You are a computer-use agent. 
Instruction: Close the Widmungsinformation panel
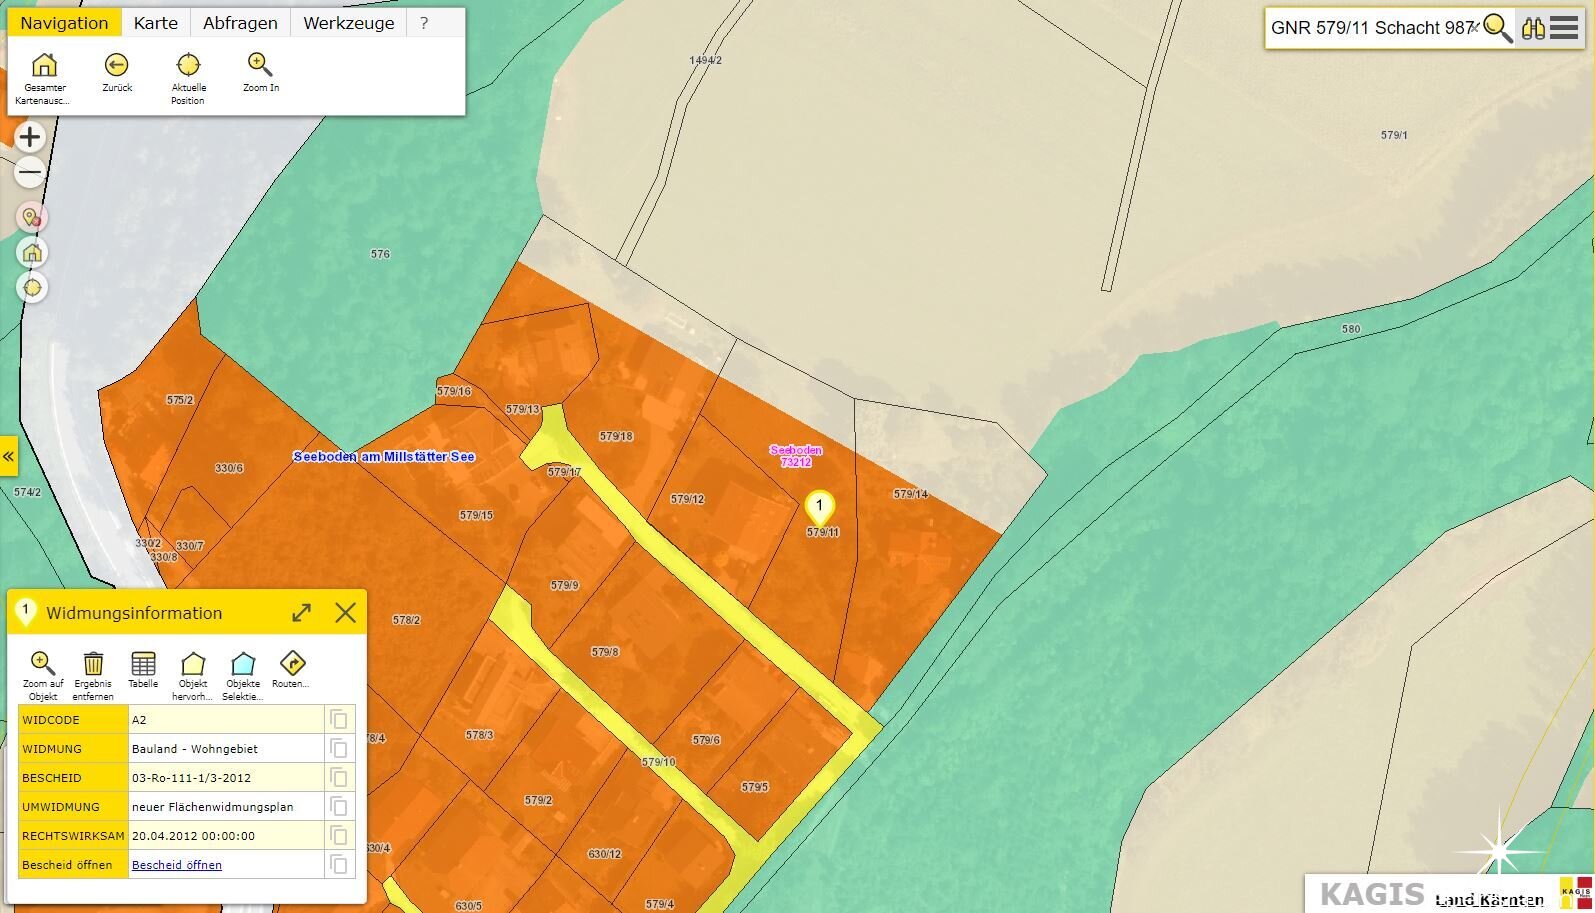(345, 613)
